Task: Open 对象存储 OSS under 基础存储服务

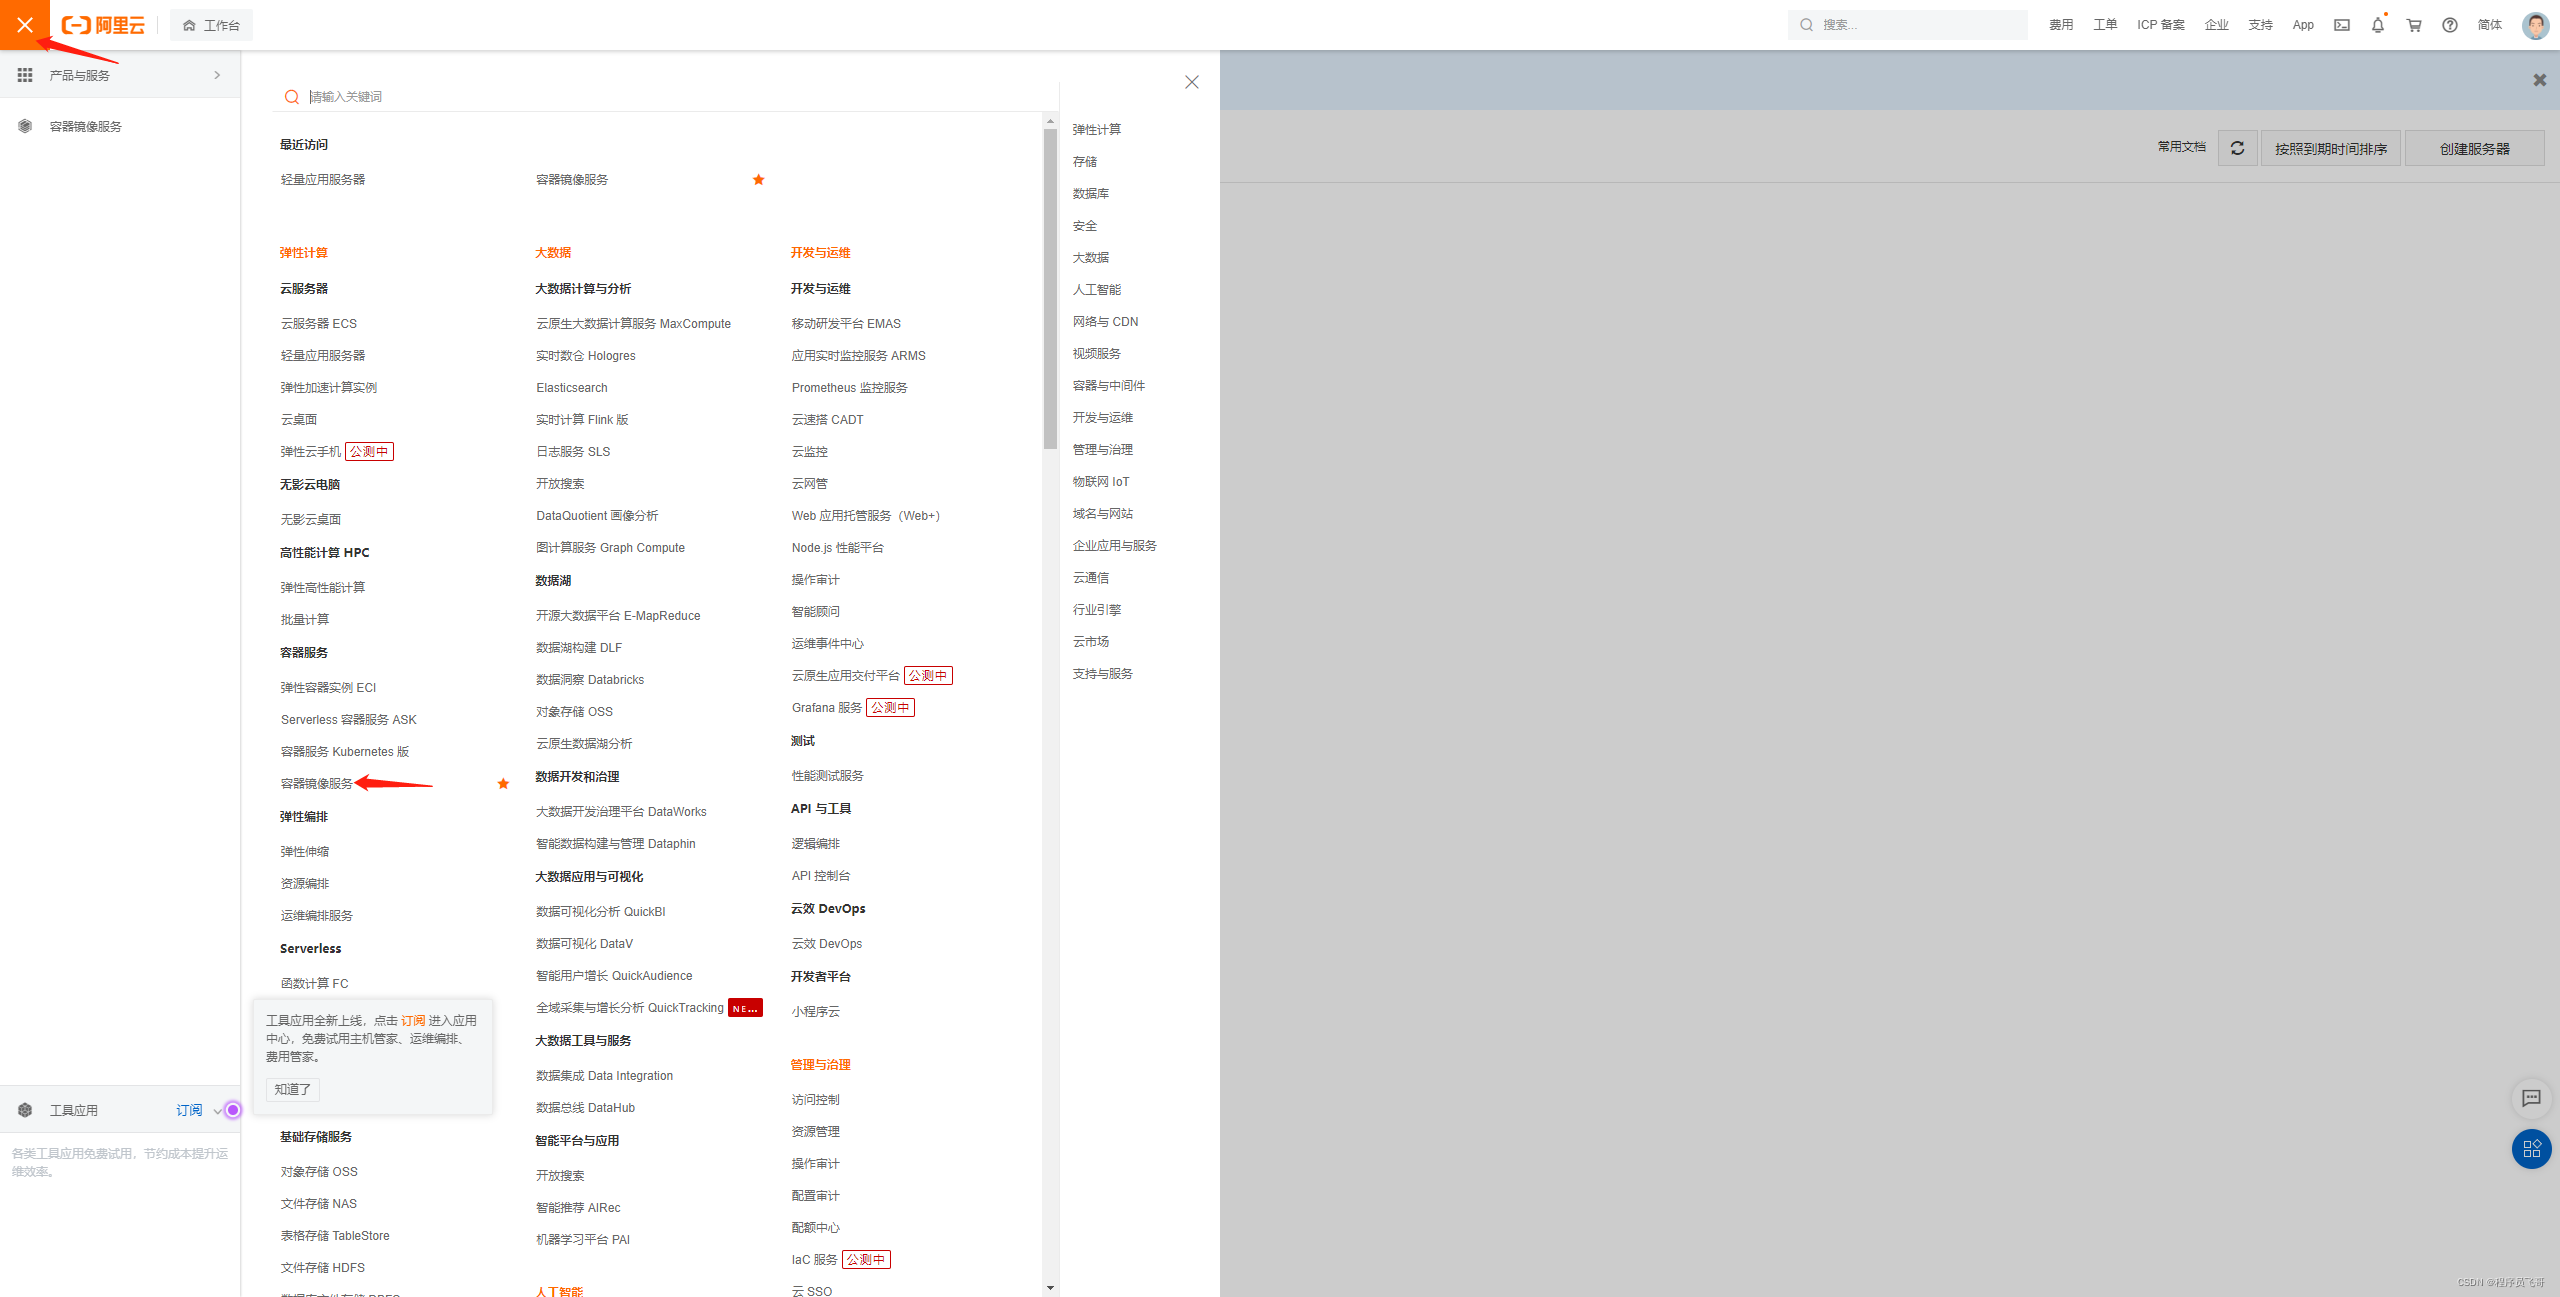Action: point(319,1172)
